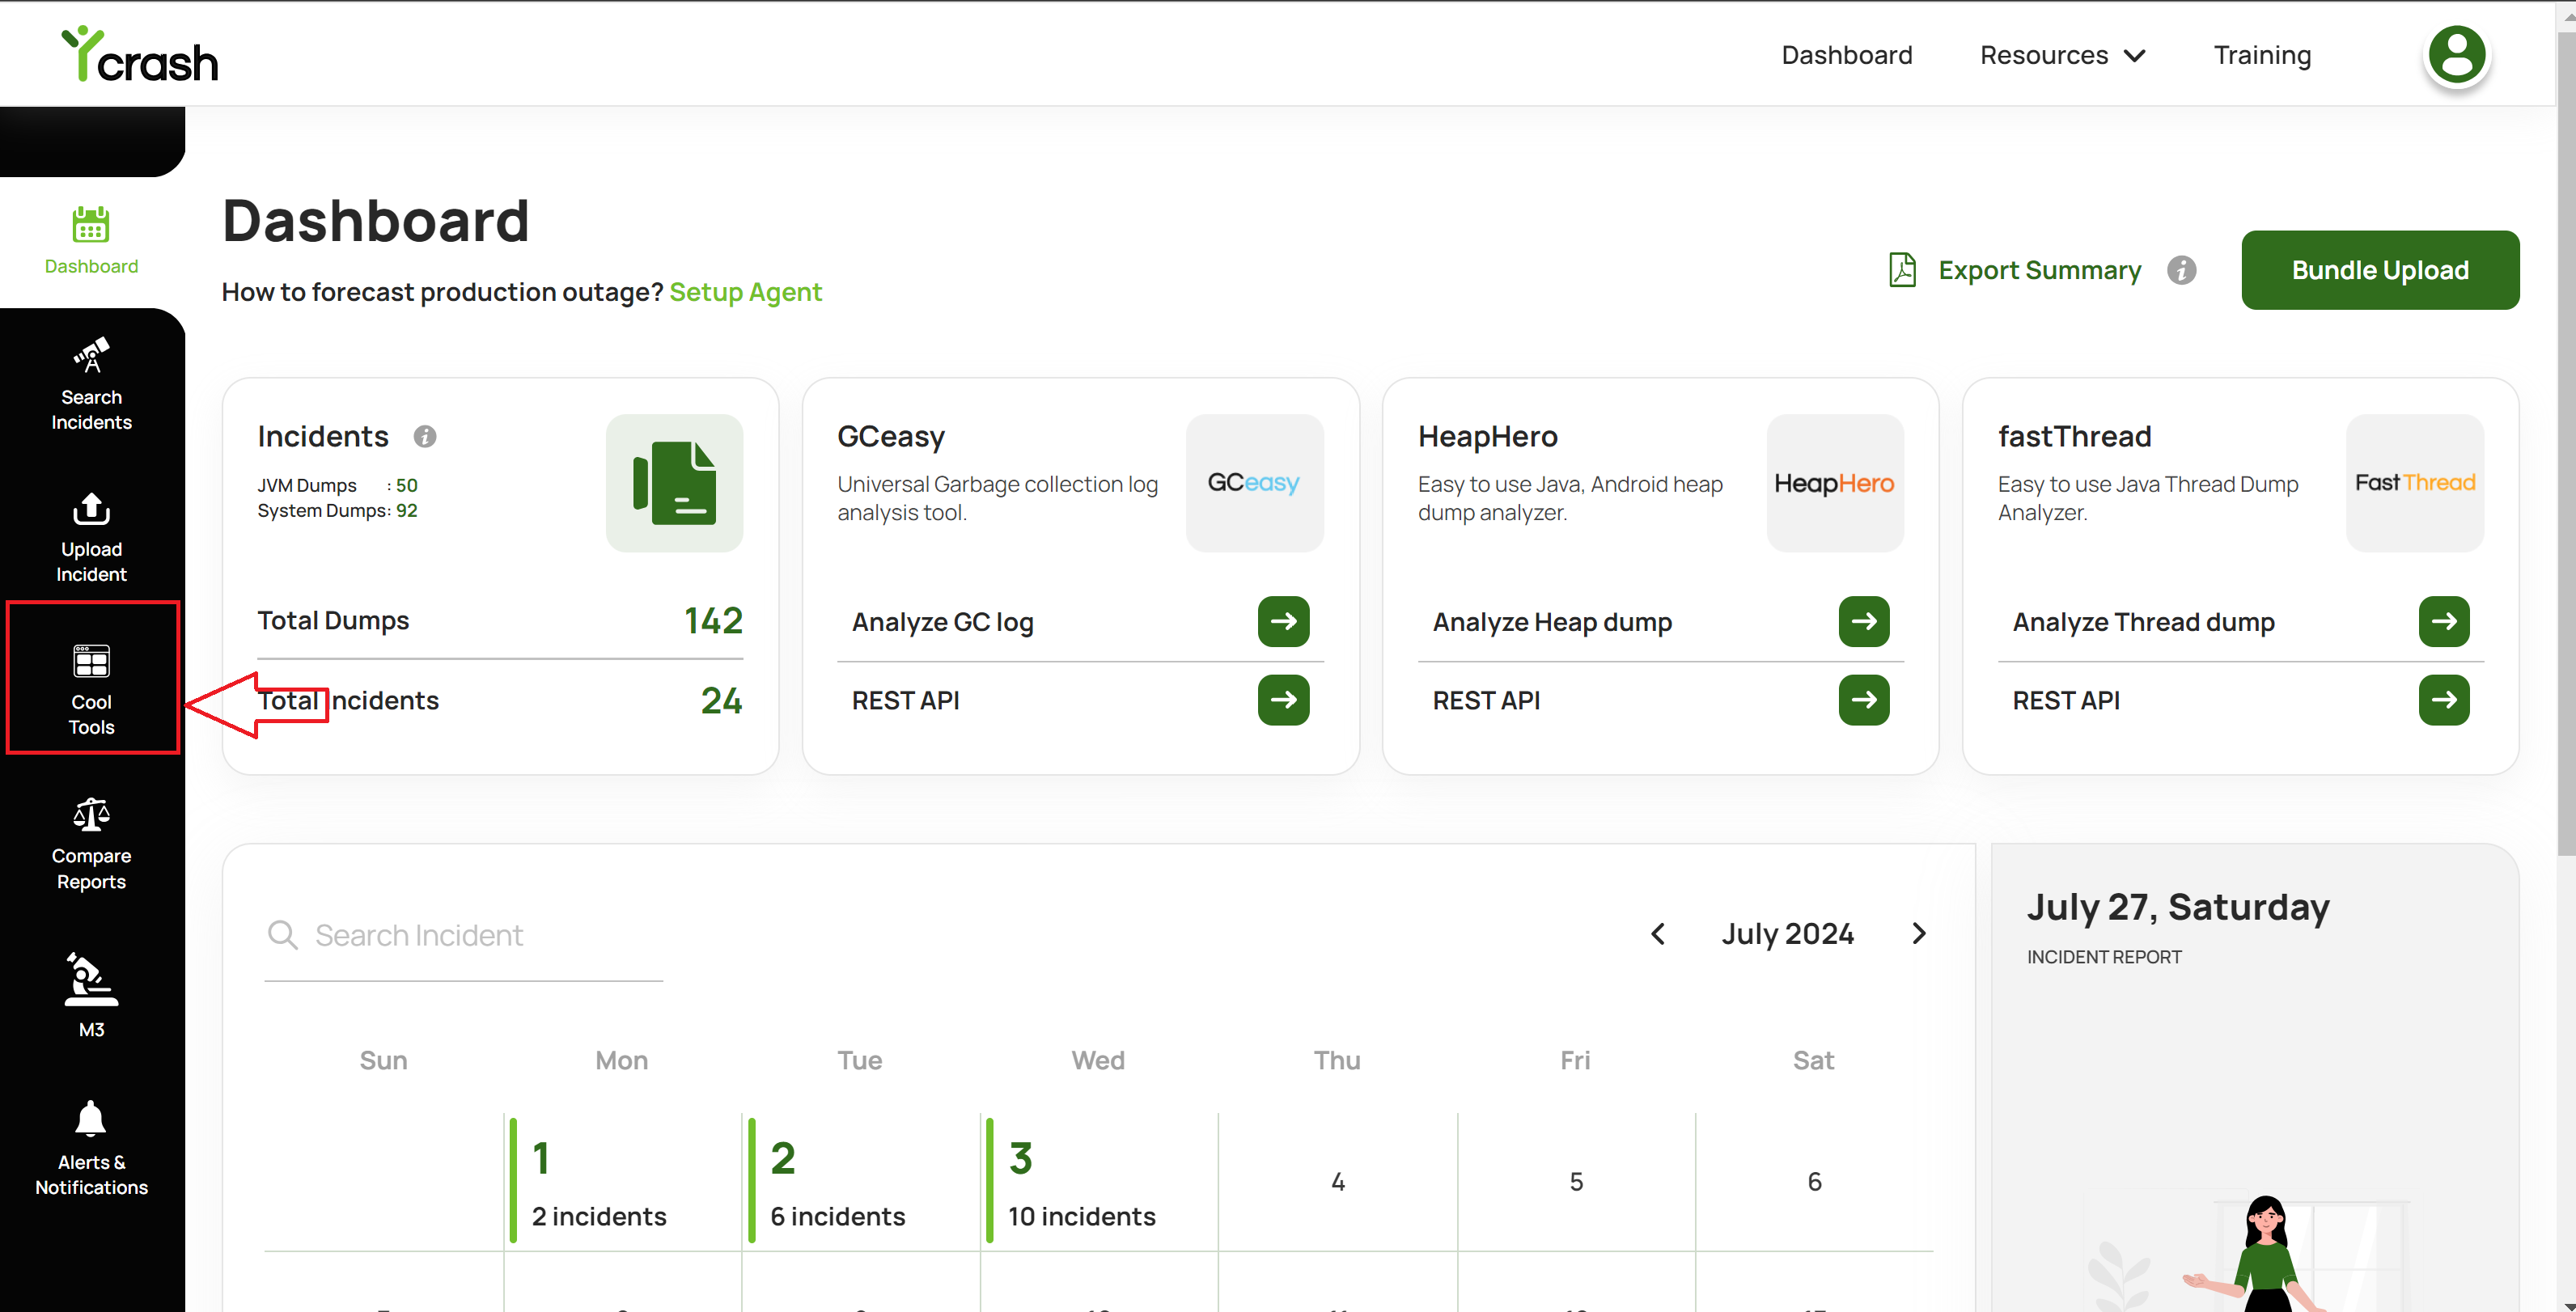Go to previous month in calendar
Screen dimensions: 2576x1312
1657,933
